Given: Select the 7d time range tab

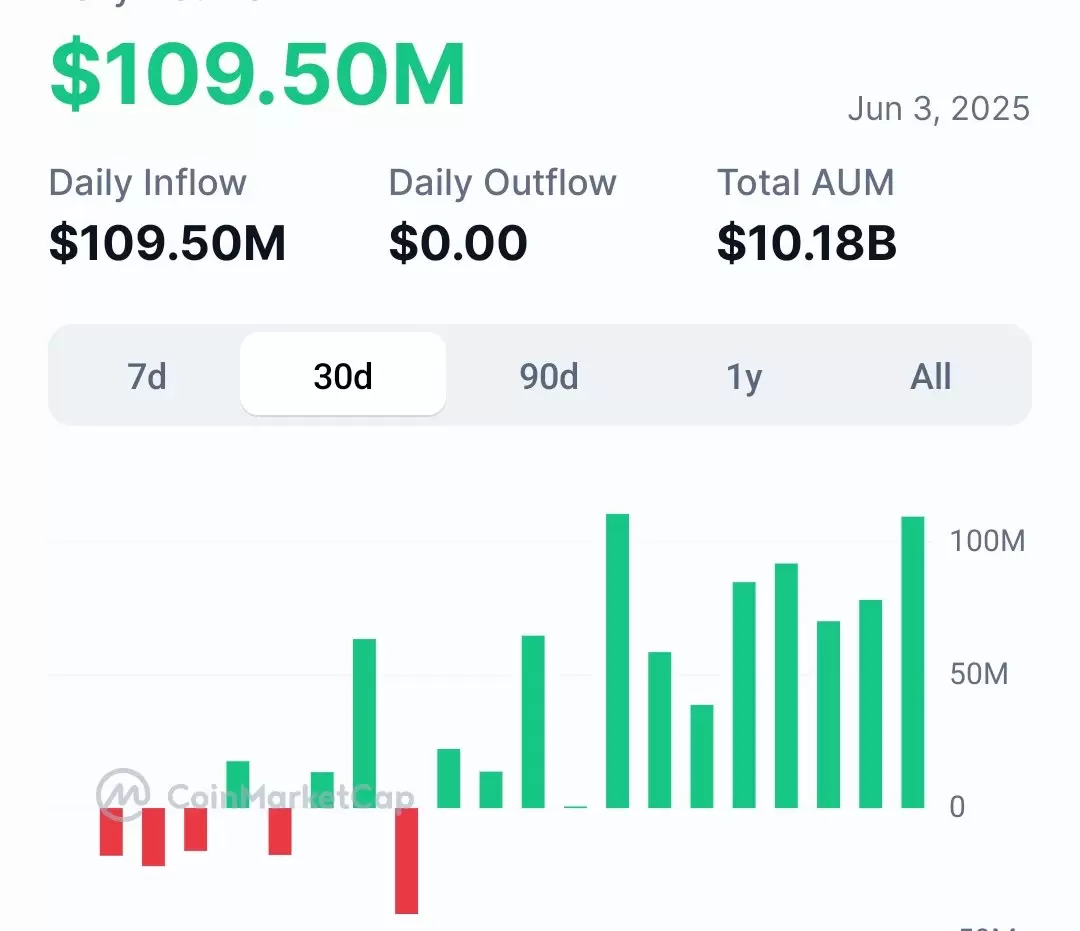Looking at the screenshot, I should coord(147,376).
